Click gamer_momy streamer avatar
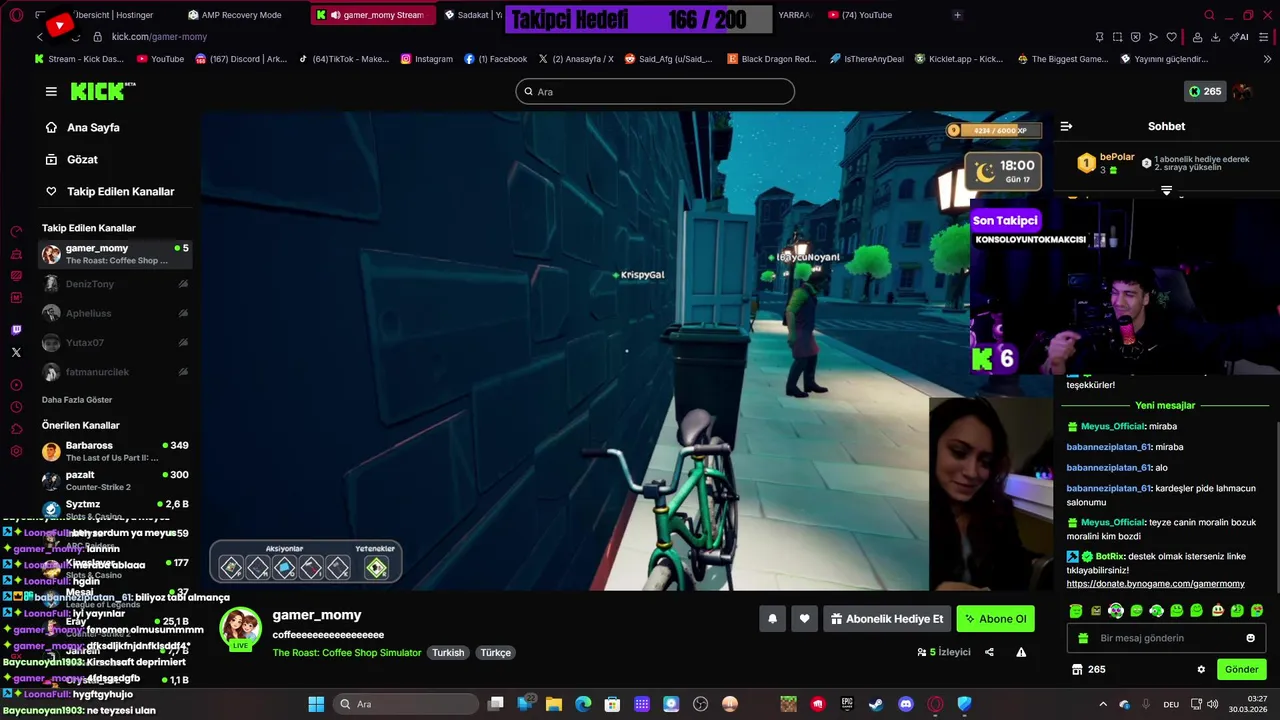 [240, 628]
